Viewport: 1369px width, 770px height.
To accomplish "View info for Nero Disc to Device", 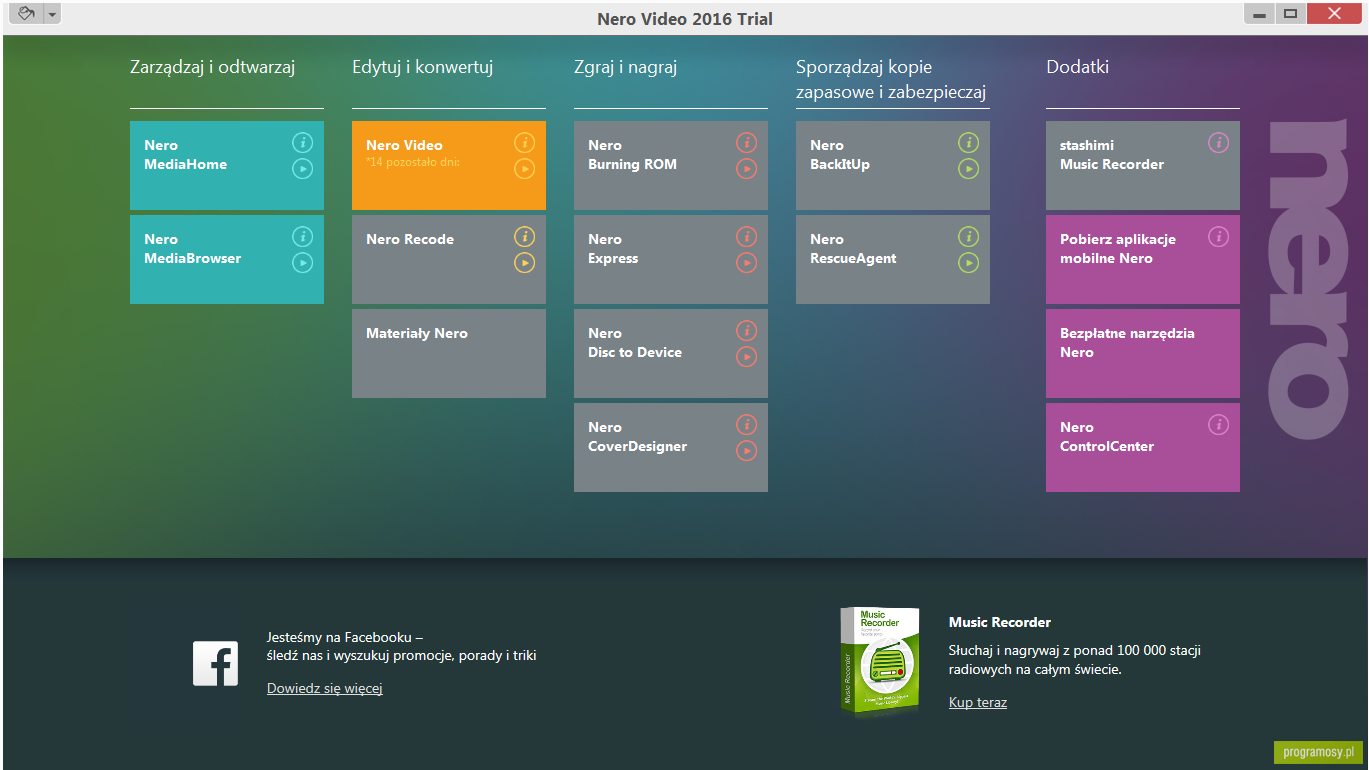I will click(746, 331).
